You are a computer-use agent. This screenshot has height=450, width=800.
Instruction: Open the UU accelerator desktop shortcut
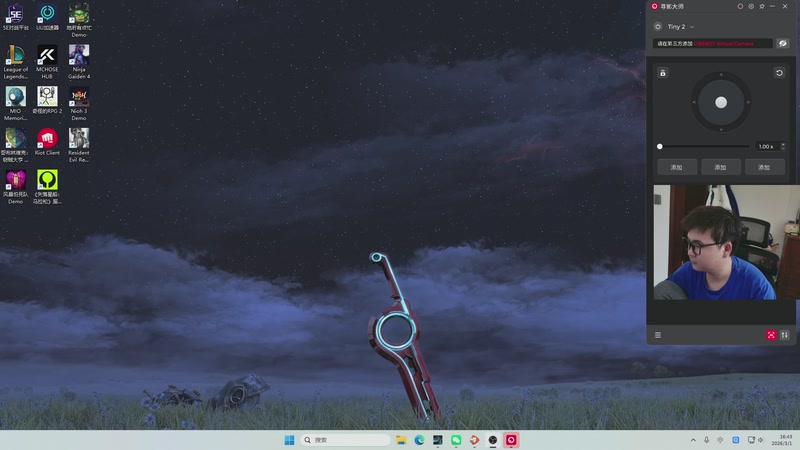tap(47, 17)
